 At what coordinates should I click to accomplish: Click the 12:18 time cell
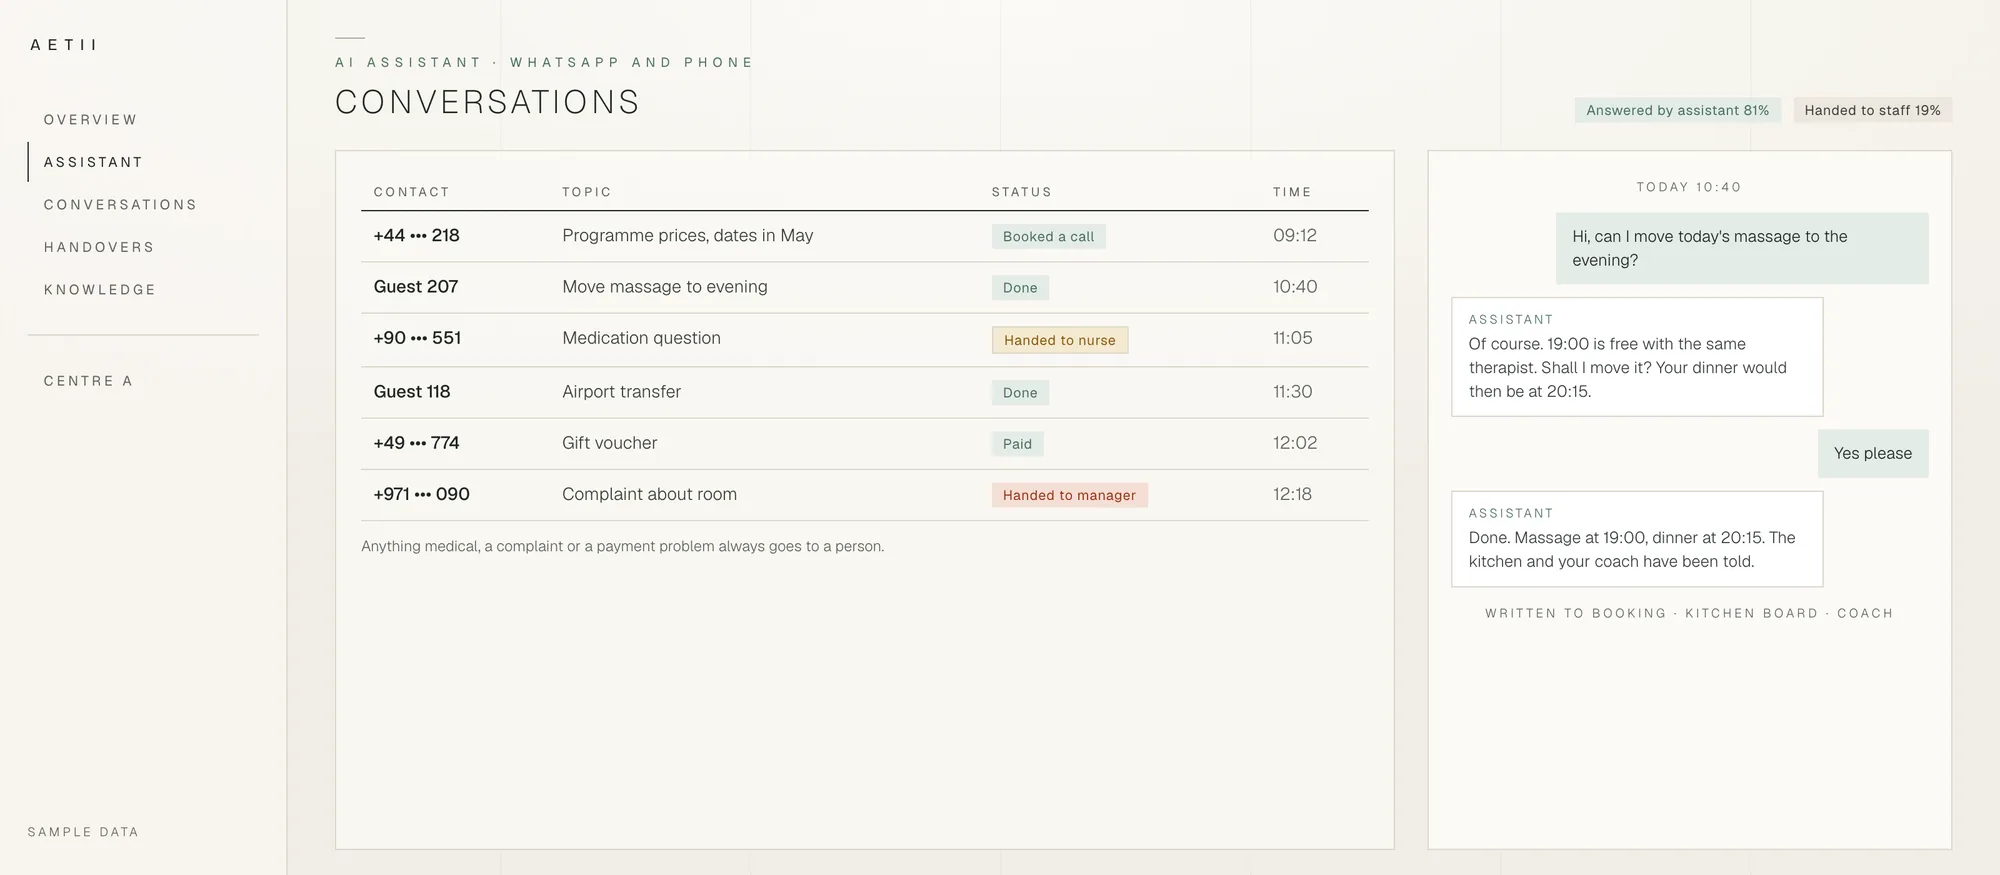(x=1292, y=494)
